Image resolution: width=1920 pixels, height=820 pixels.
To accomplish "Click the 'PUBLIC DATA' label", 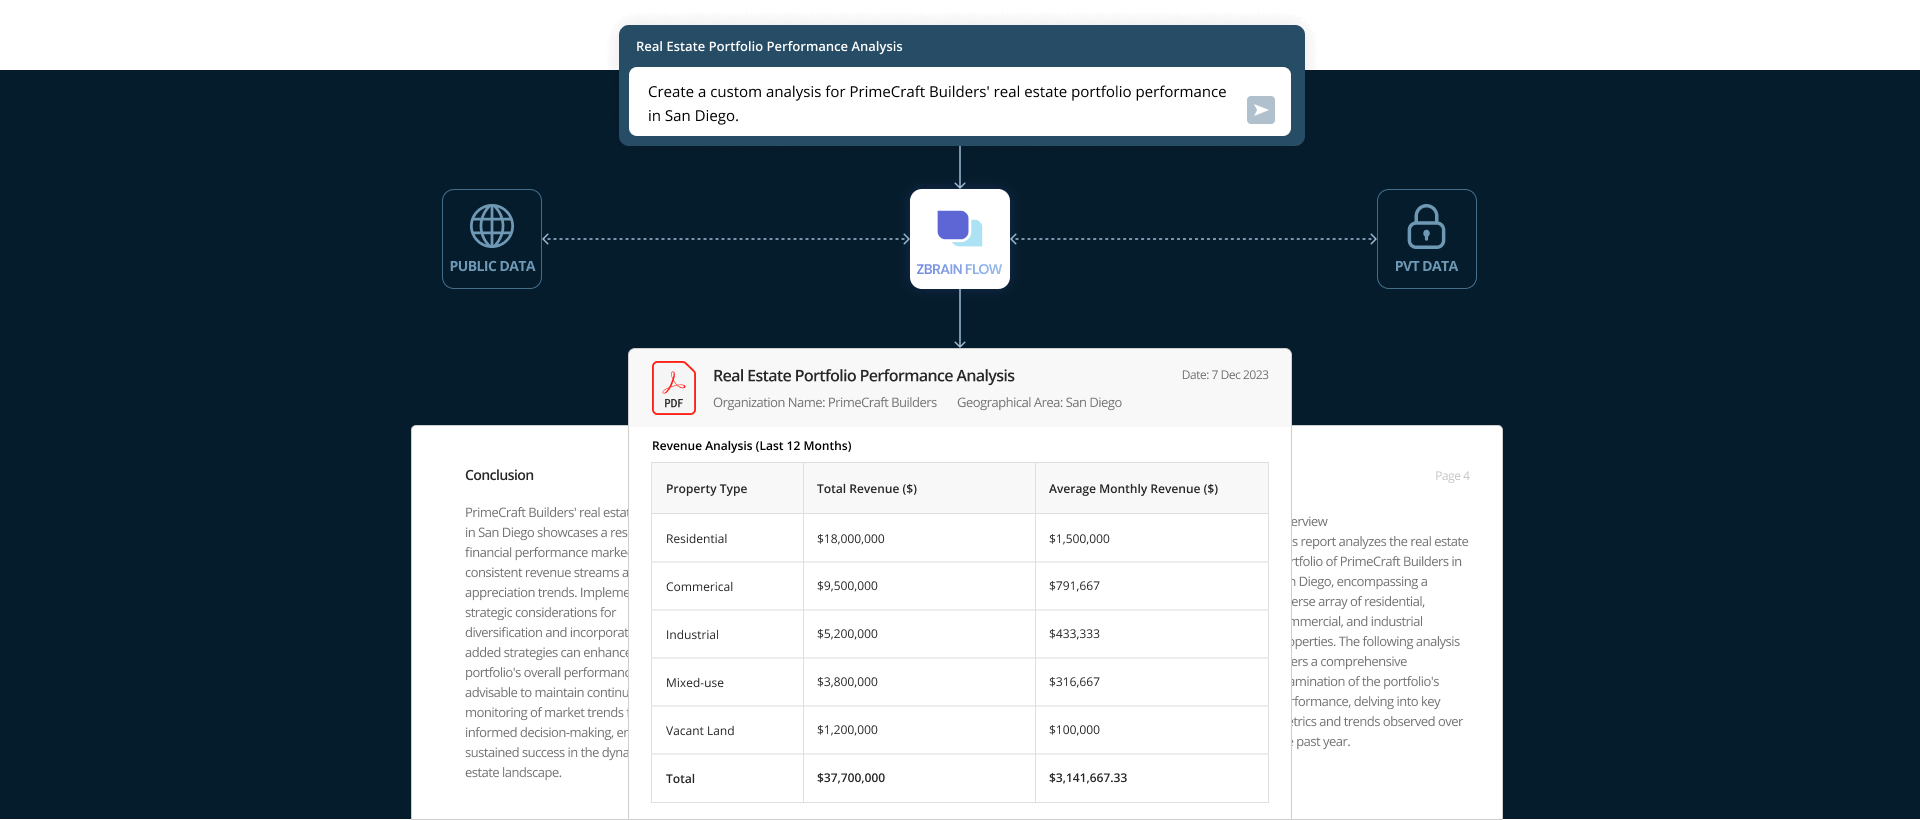I will point(492,266).
